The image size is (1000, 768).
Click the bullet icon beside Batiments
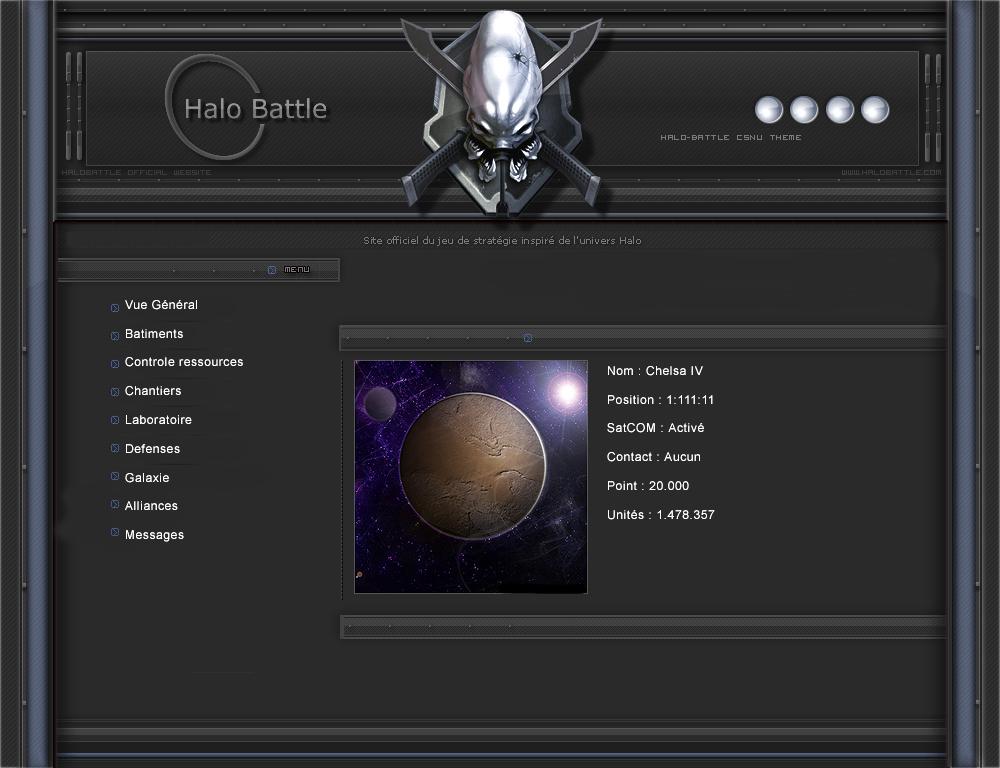coord(115,336)
